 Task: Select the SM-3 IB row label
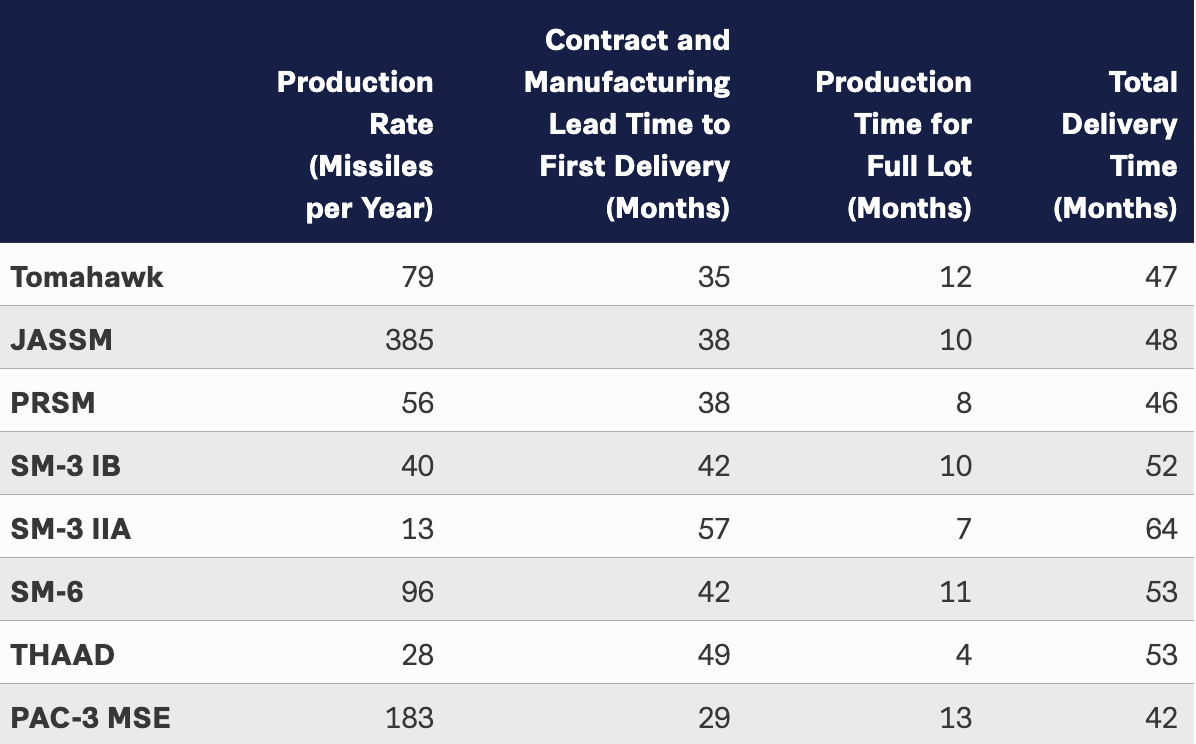click(x=66, y=466)
